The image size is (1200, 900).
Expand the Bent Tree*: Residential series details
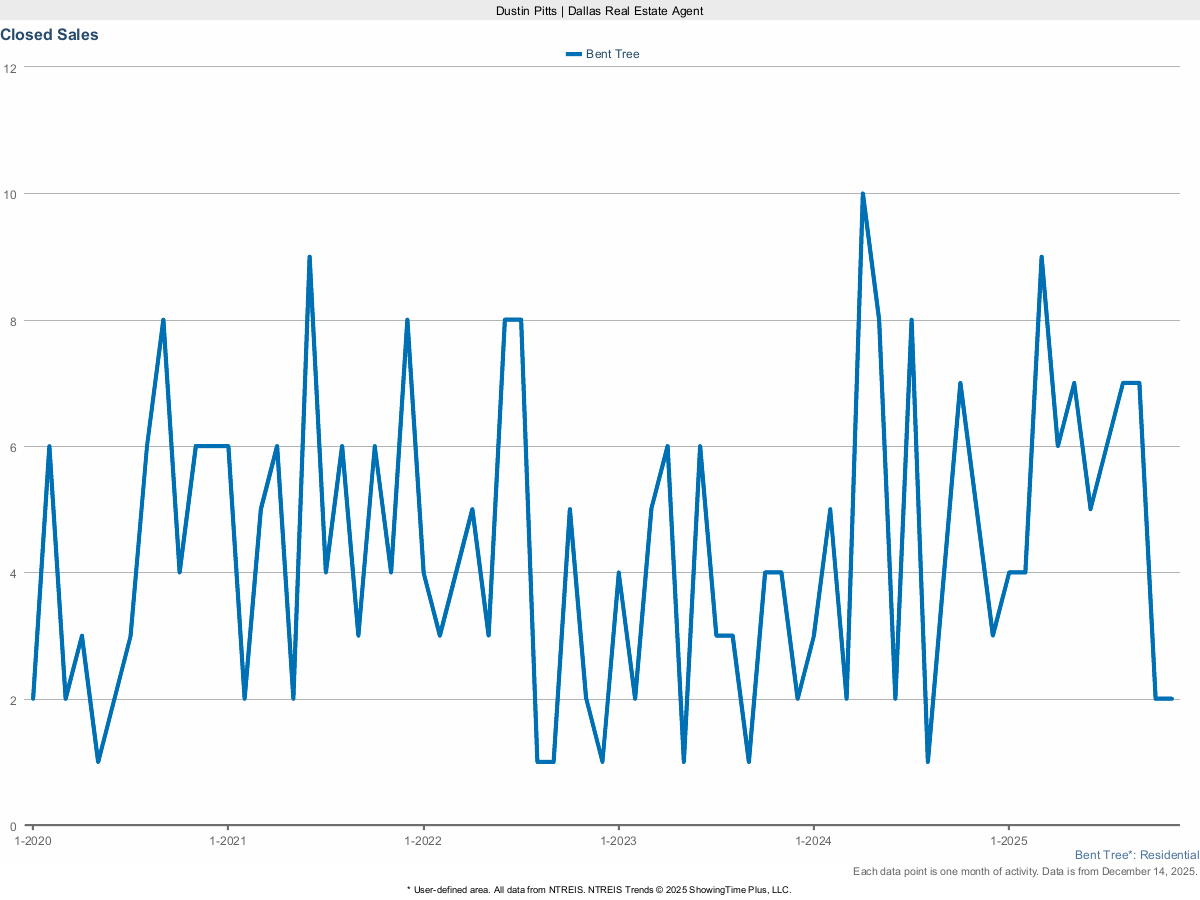[1136, 855]
